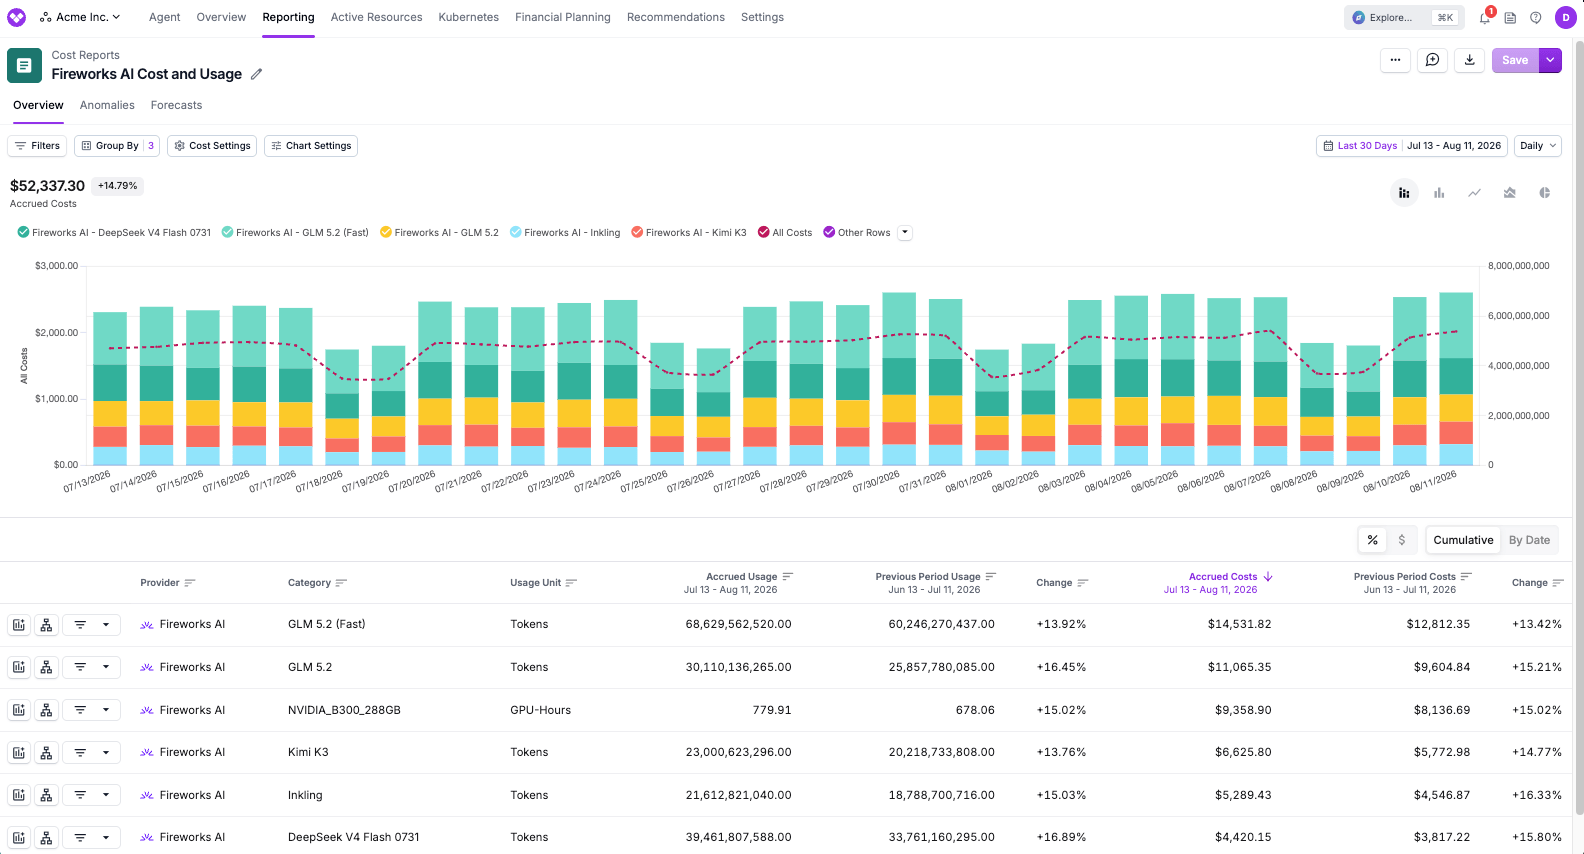This screenshot has height=854, width=1584.
Task: Open the documentation page icon in header
Action: 1510,17
